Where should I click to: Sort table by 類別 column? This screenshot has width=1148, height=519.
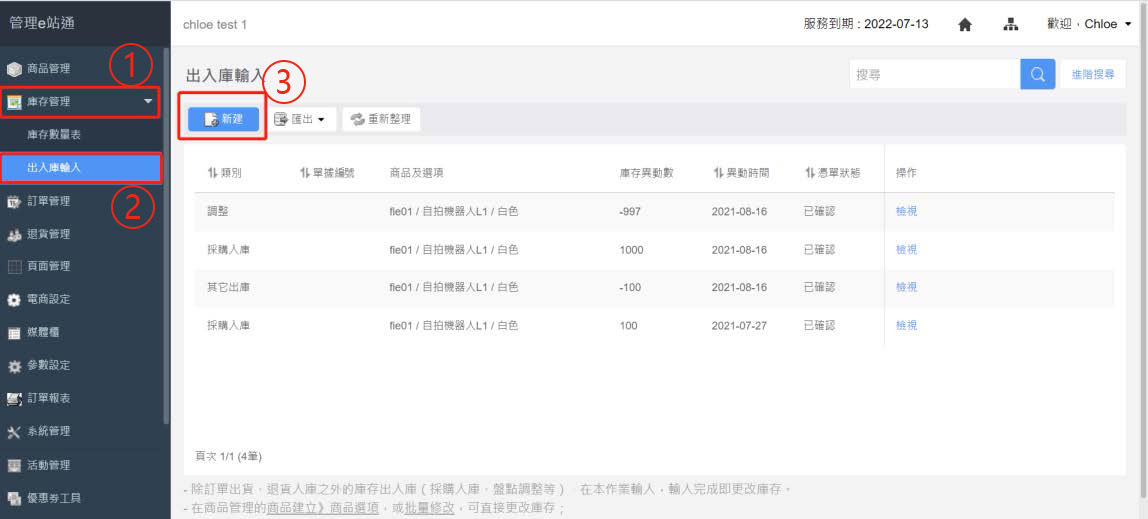(x=224, y=173)
